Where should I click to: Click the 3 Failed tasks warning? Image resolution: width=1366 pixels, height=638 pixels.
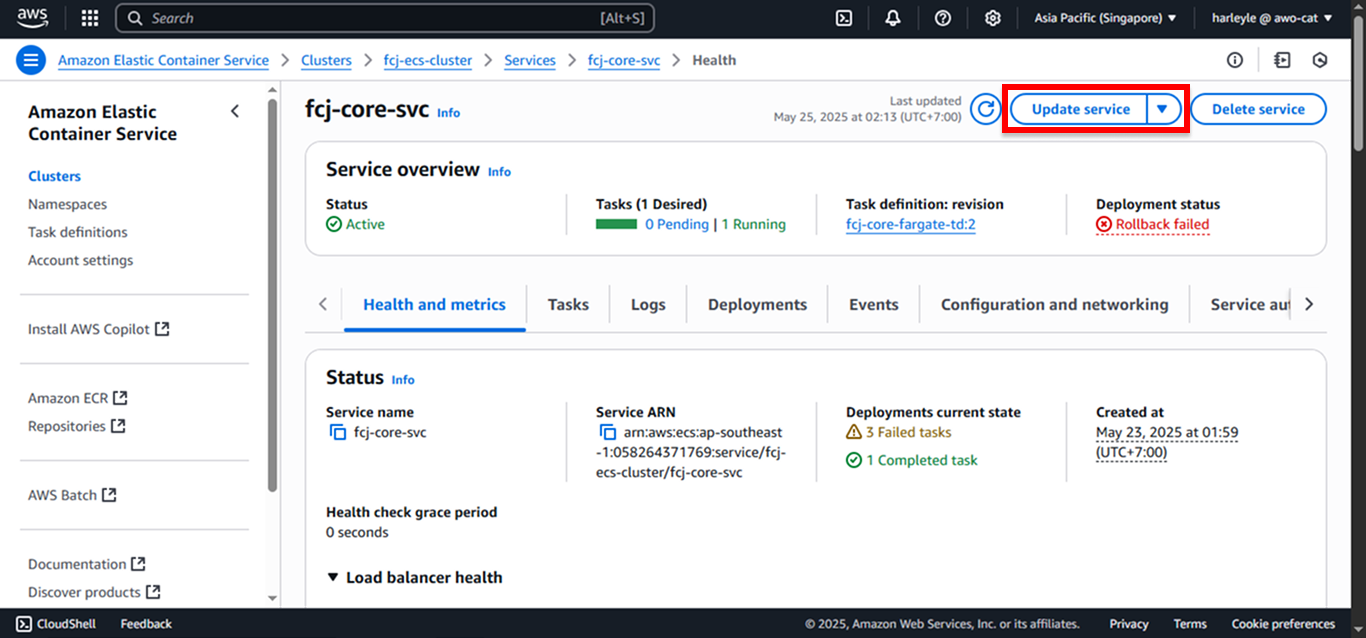coord(899,432)
